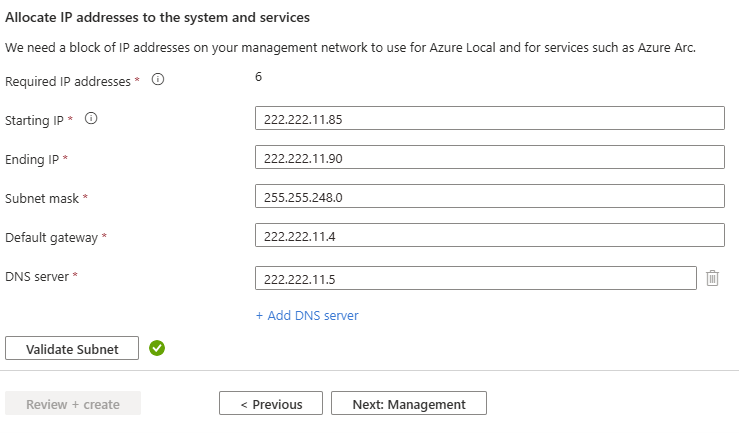
Task: Show the Starting IP info icon tooltip
Action: [x=91, y=118]
